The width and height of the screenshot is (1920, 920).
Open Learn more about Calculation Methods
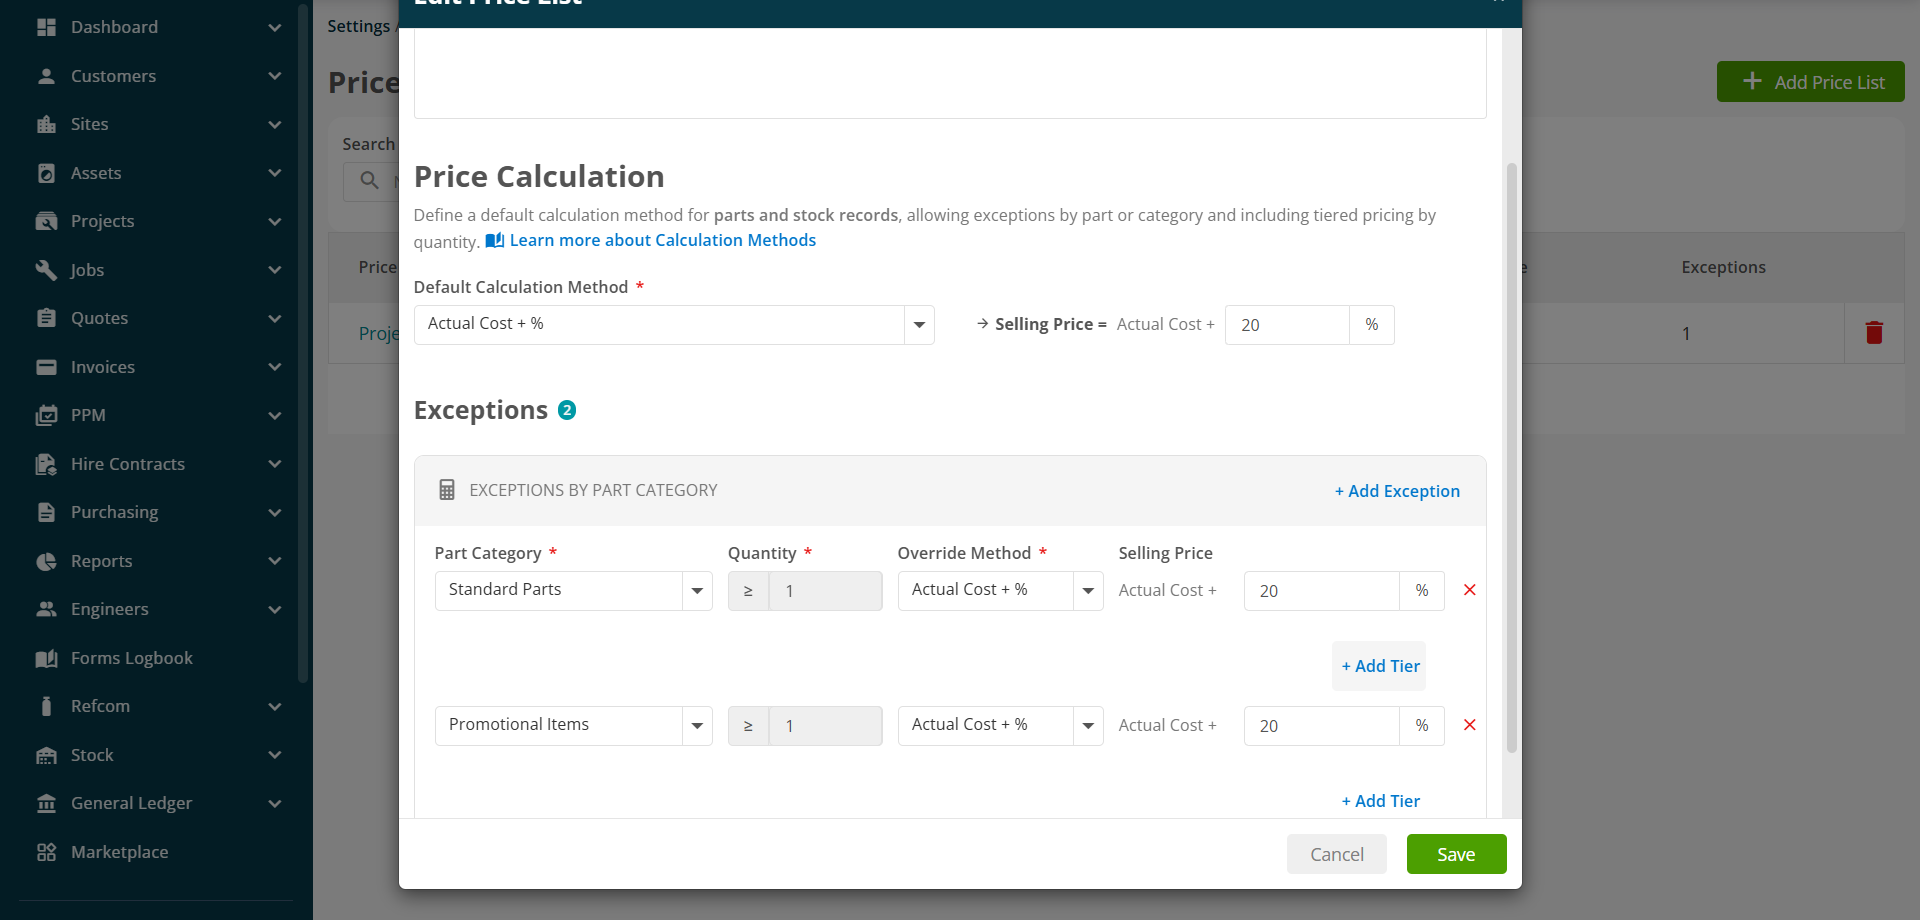(662, 240)
